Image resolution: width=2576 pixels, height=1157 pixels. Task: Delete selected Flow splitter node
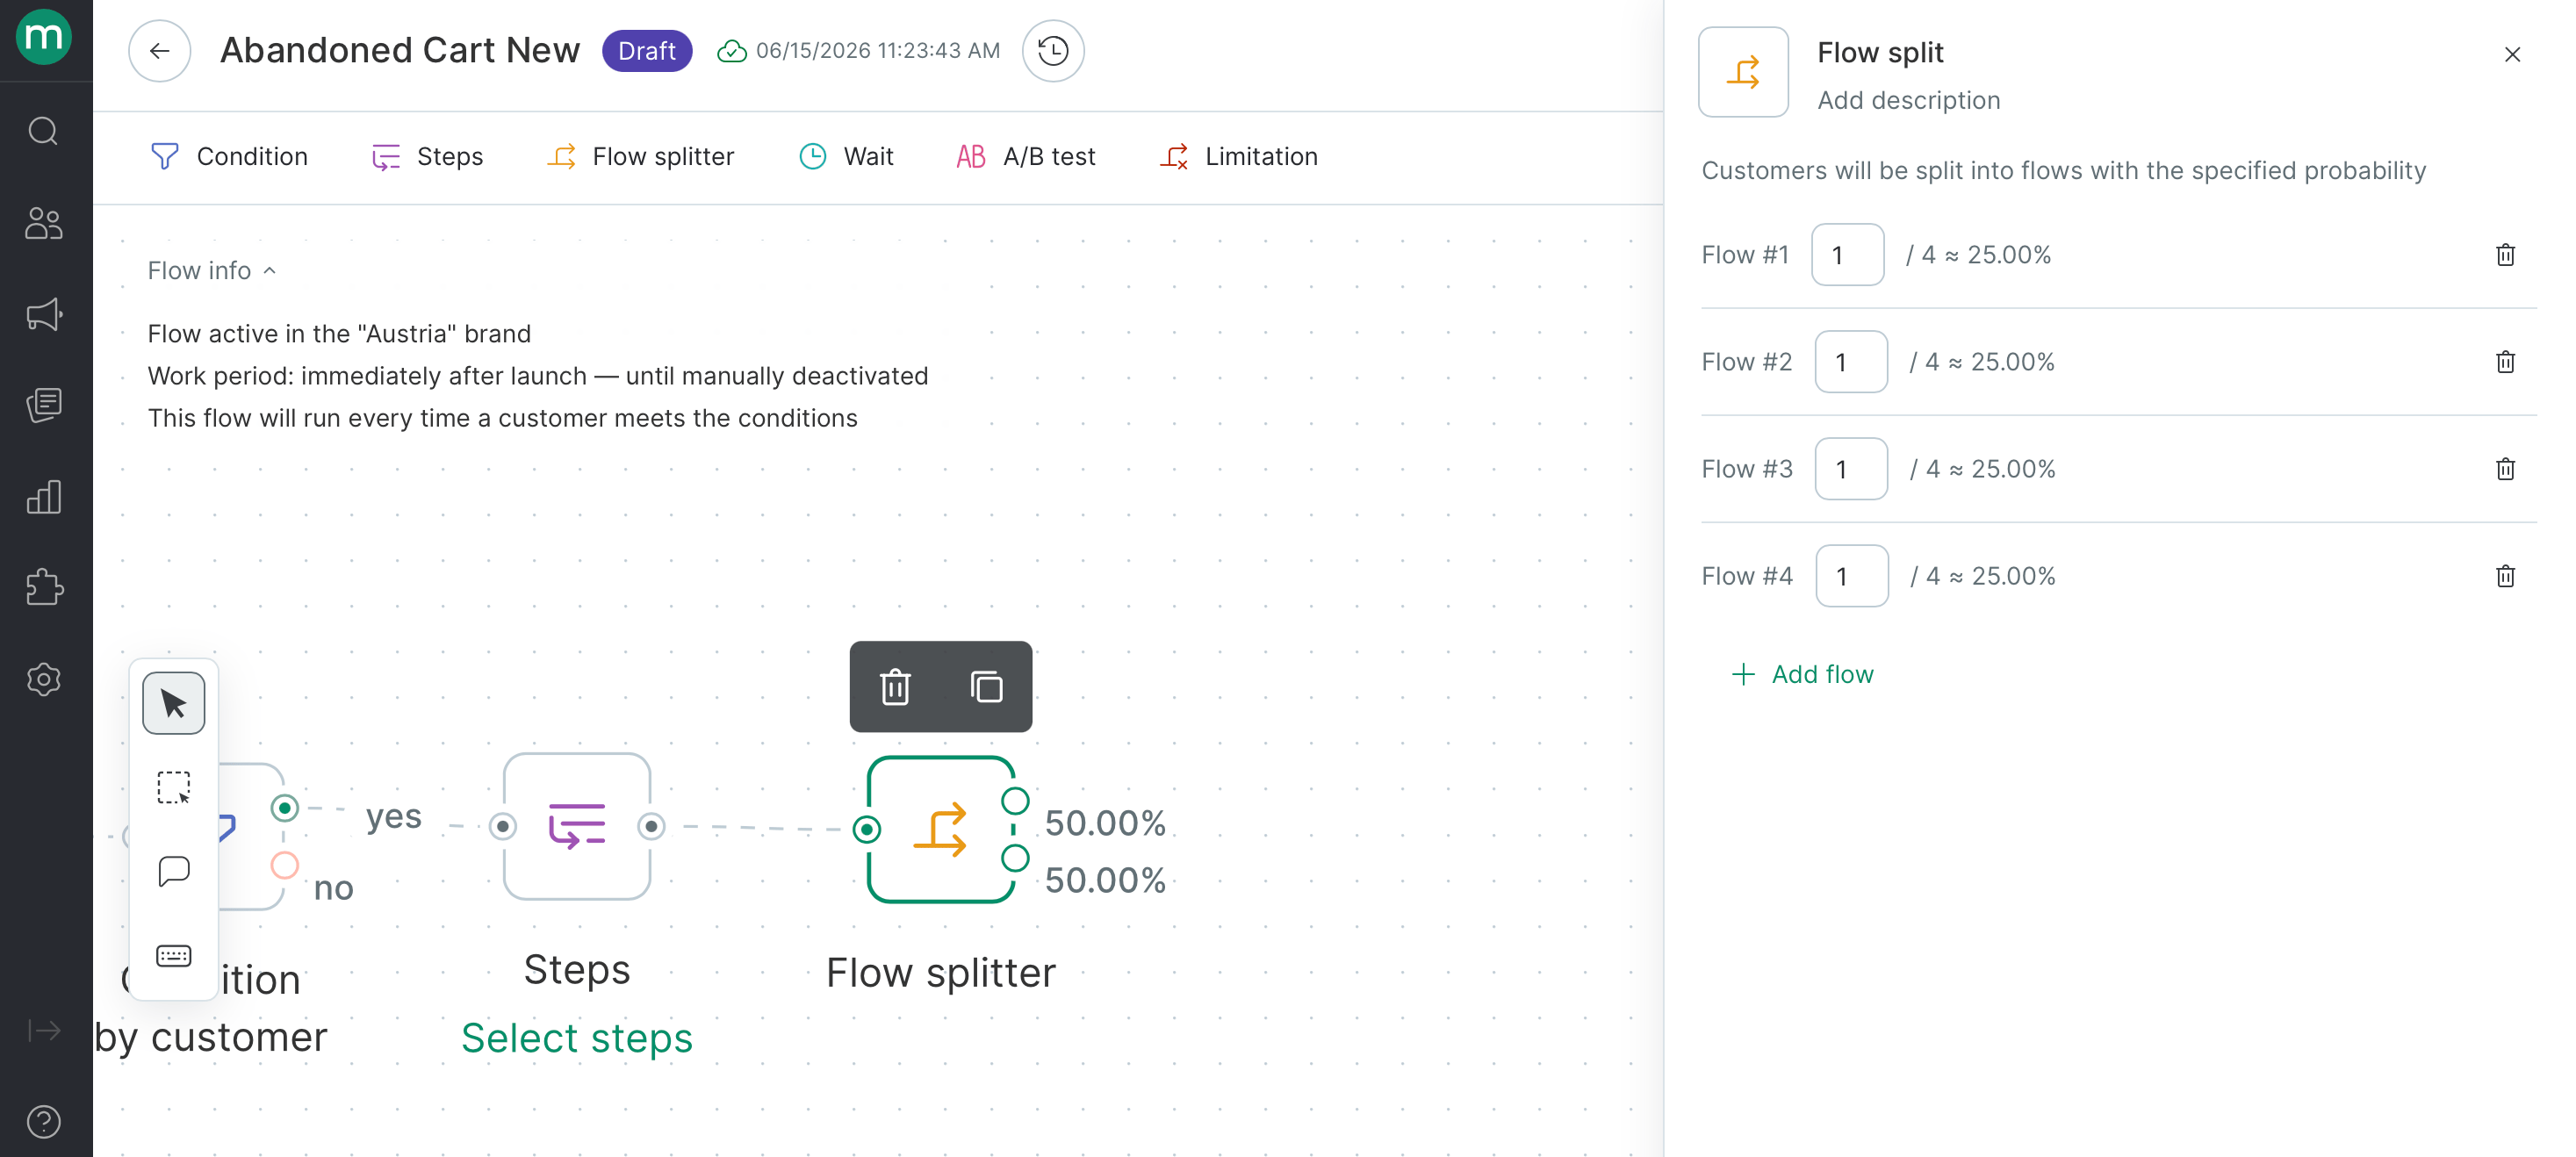[895, 687]
